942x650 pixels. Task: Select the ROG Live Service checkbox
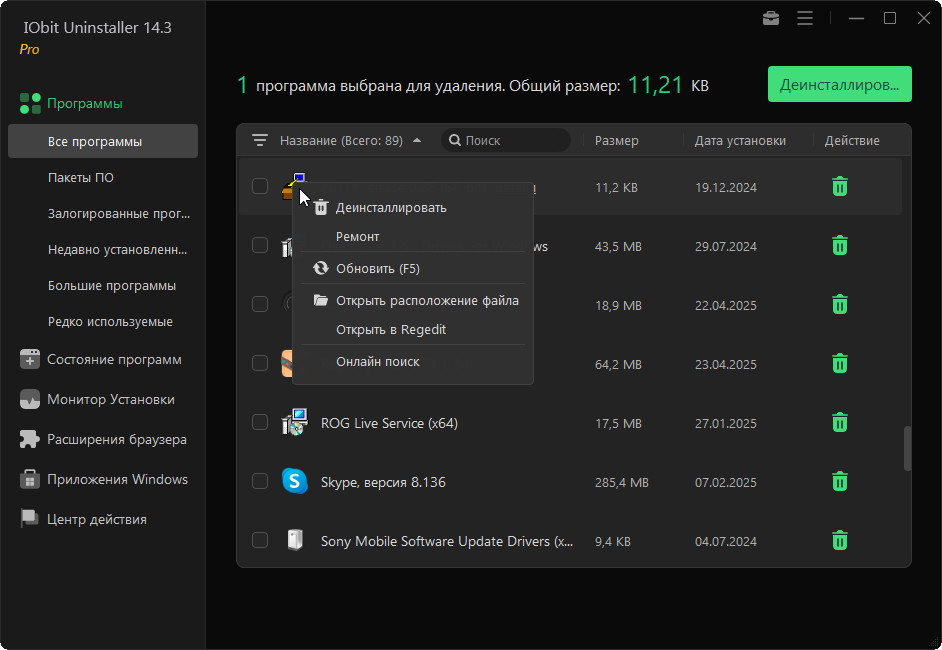(260, 422)
